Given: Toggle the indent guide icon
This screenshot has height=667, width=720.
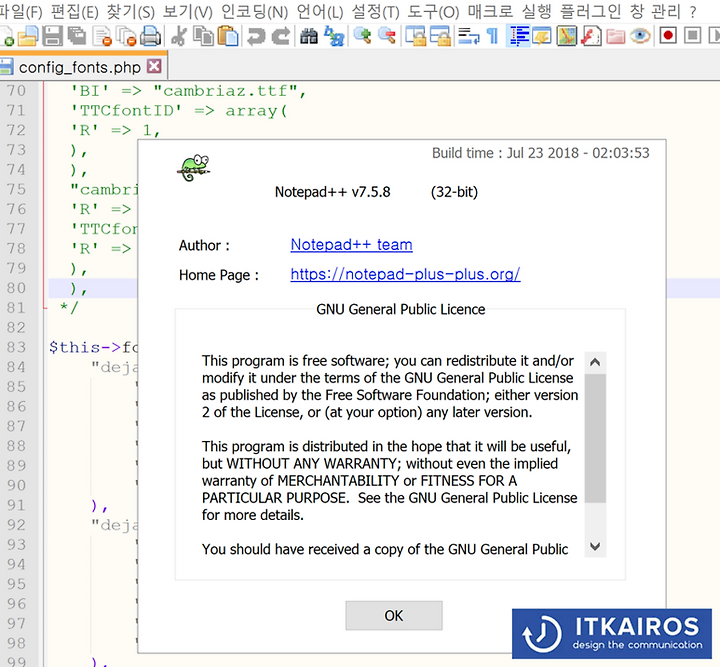Looking at the screenshot, I should click(x=518, y=36).
